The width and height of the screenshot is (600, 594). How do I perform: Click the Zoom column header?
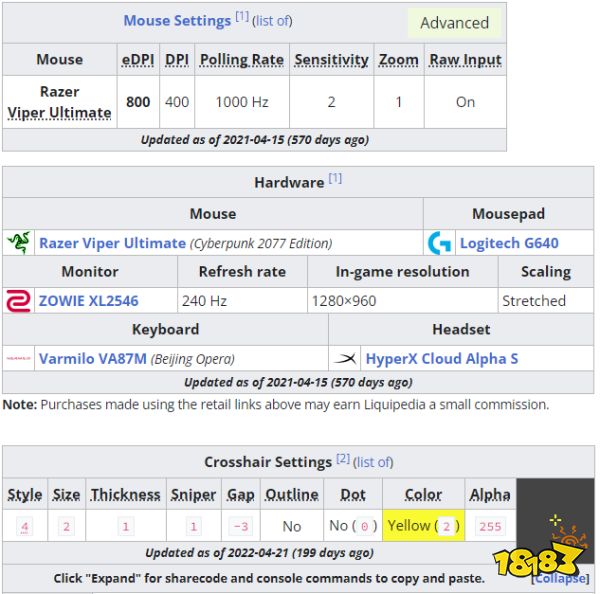pyautogui.click(x=399, y=60)
